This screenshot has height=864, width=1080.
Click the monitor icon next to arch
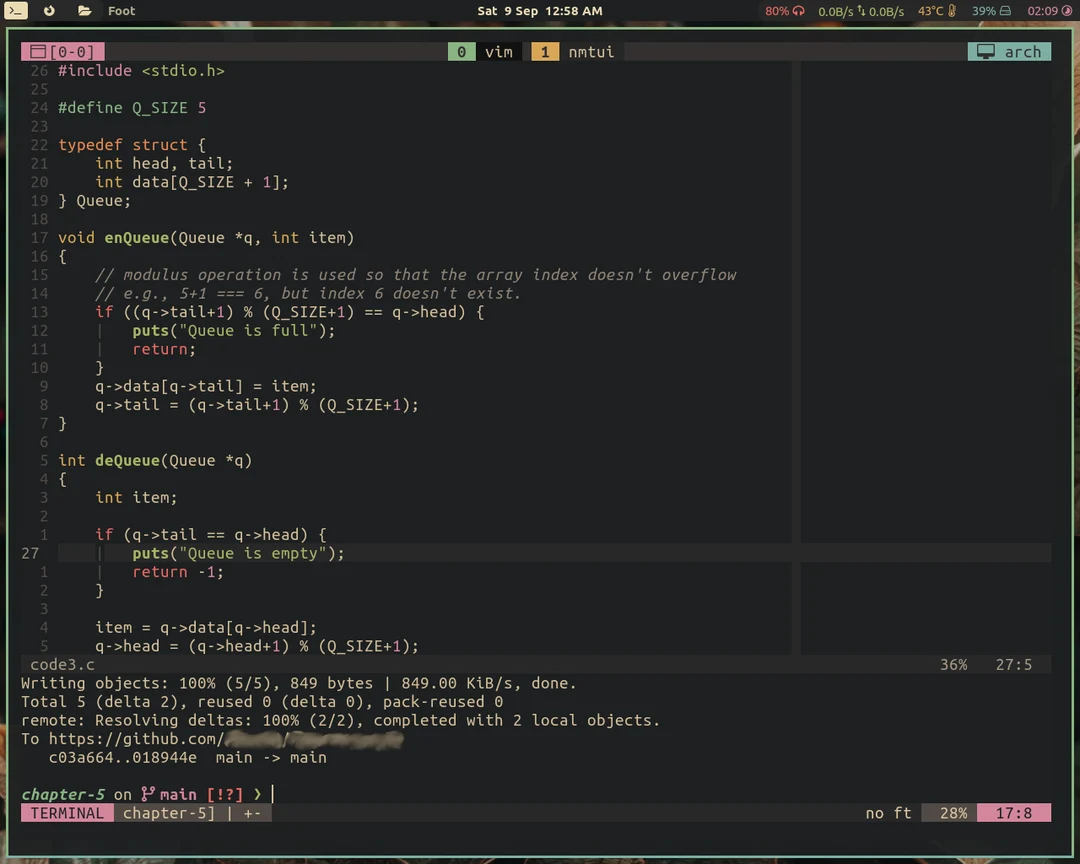tap(986, 51)
